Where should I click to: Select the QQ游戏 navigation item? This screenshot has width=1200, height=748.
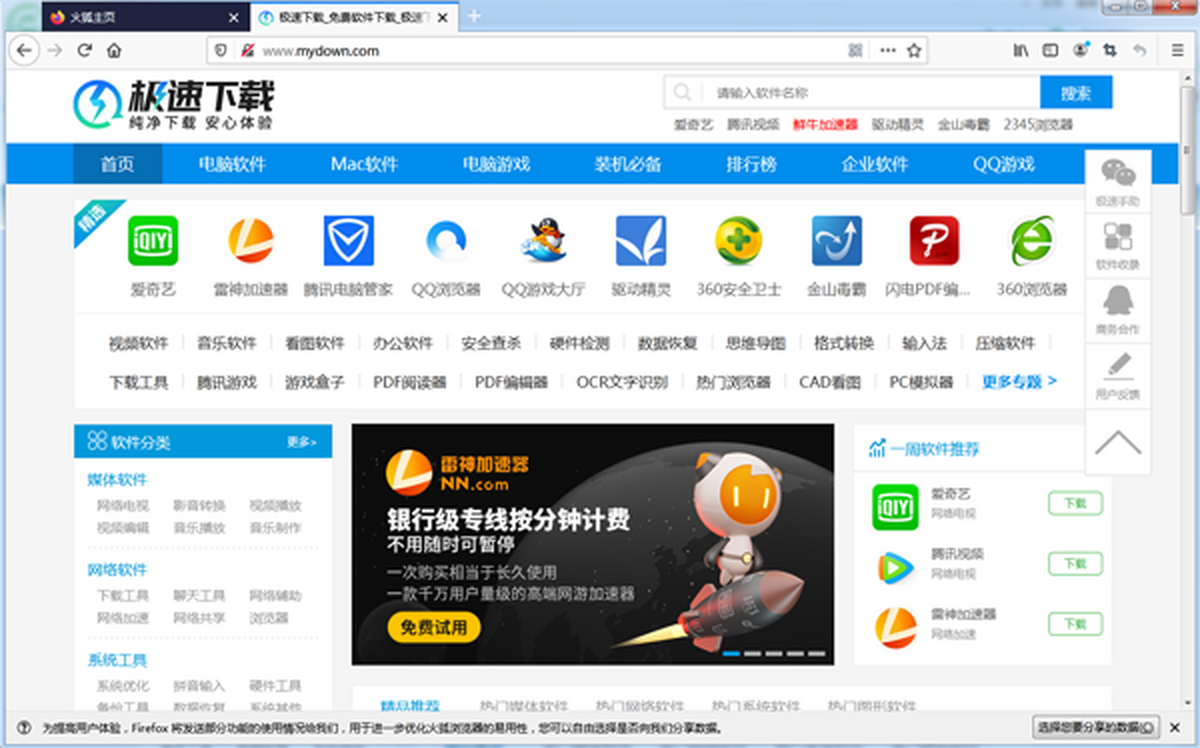click(x=1003, y=164)
